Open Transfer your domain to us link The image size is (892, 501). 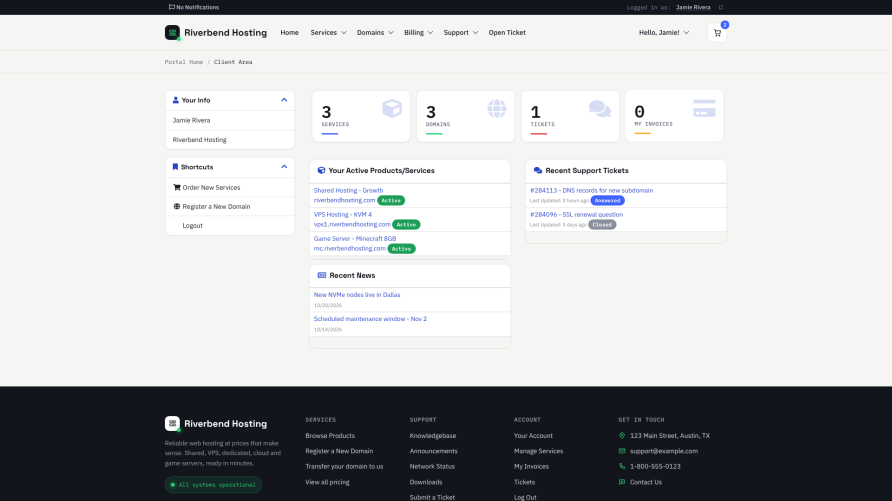[x=344, y=466]
